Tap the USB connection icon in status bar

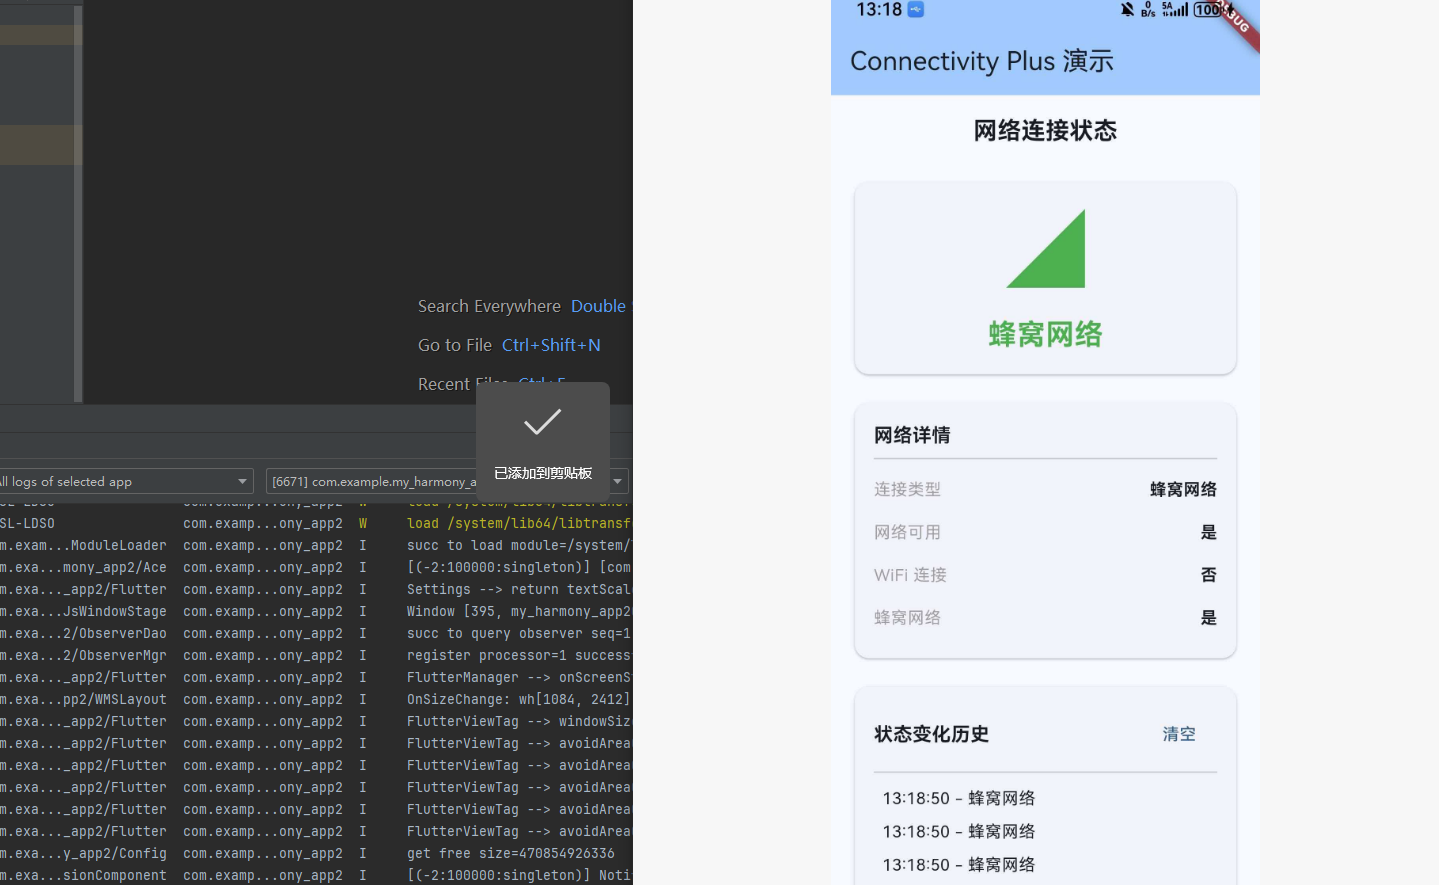[x=916, y=9]
